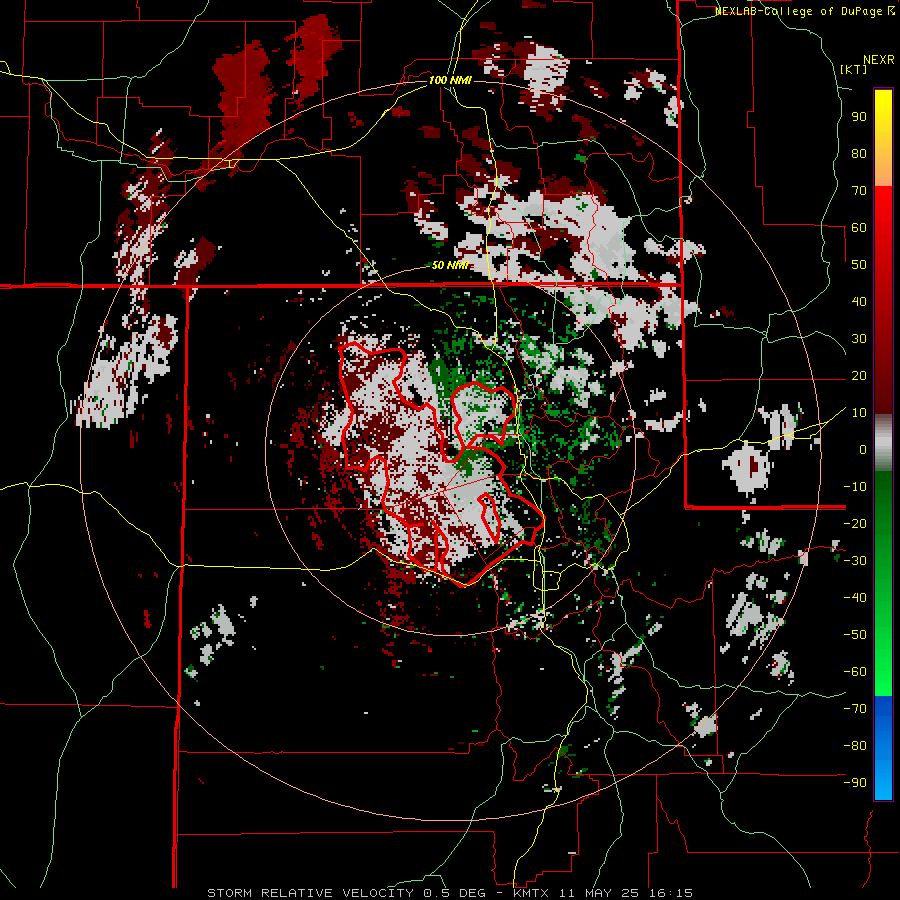Select the -90 knot scale label
Screen dimensions: 900x900
(855, 783)
